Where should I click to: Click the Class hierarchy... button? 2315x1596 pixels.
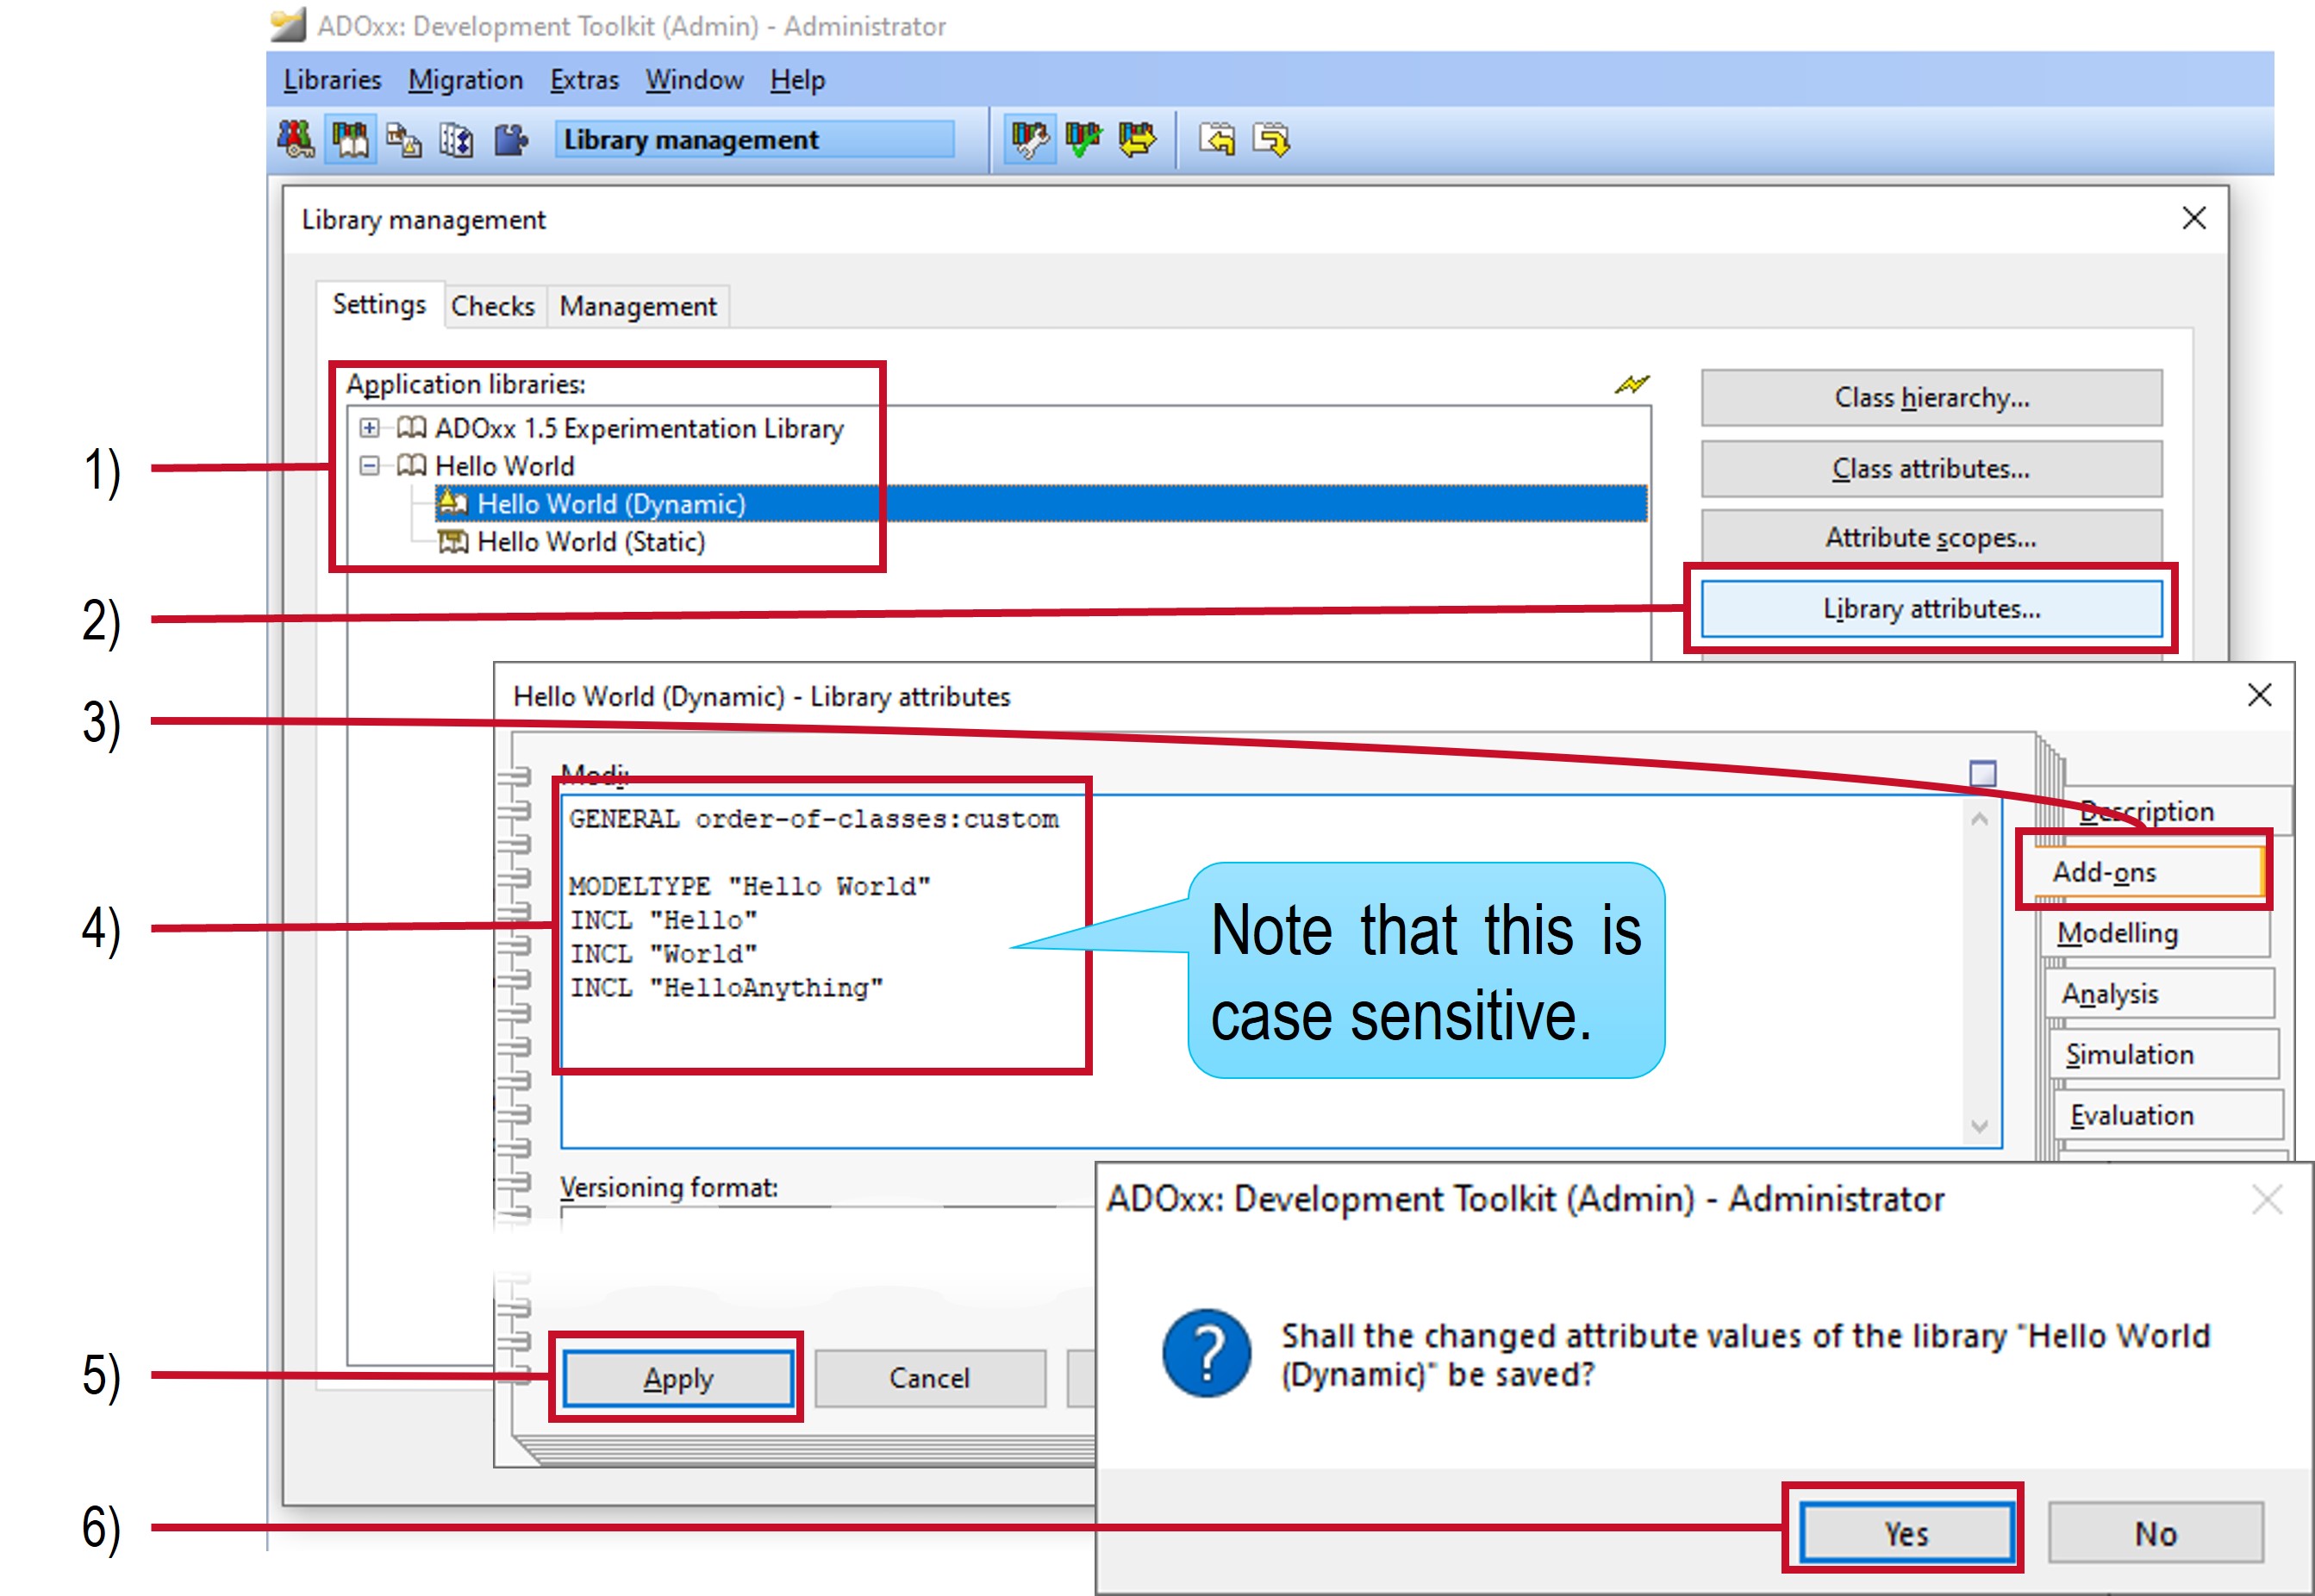(1931, 397)
